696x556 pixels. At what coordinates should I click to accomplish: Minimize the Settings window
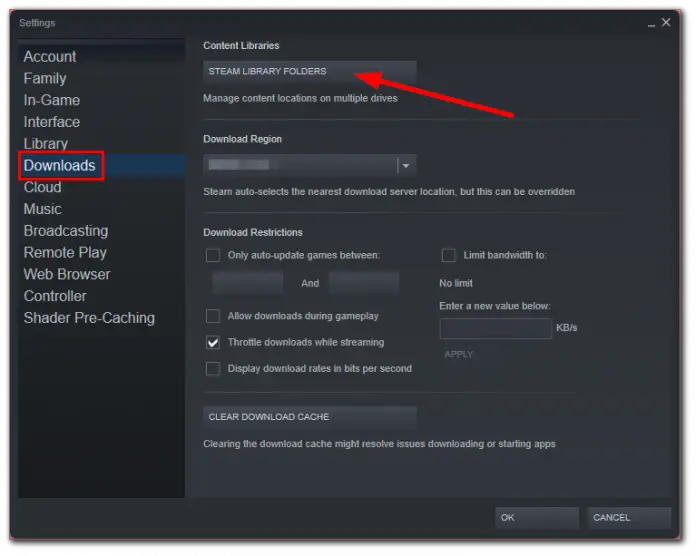651,24
